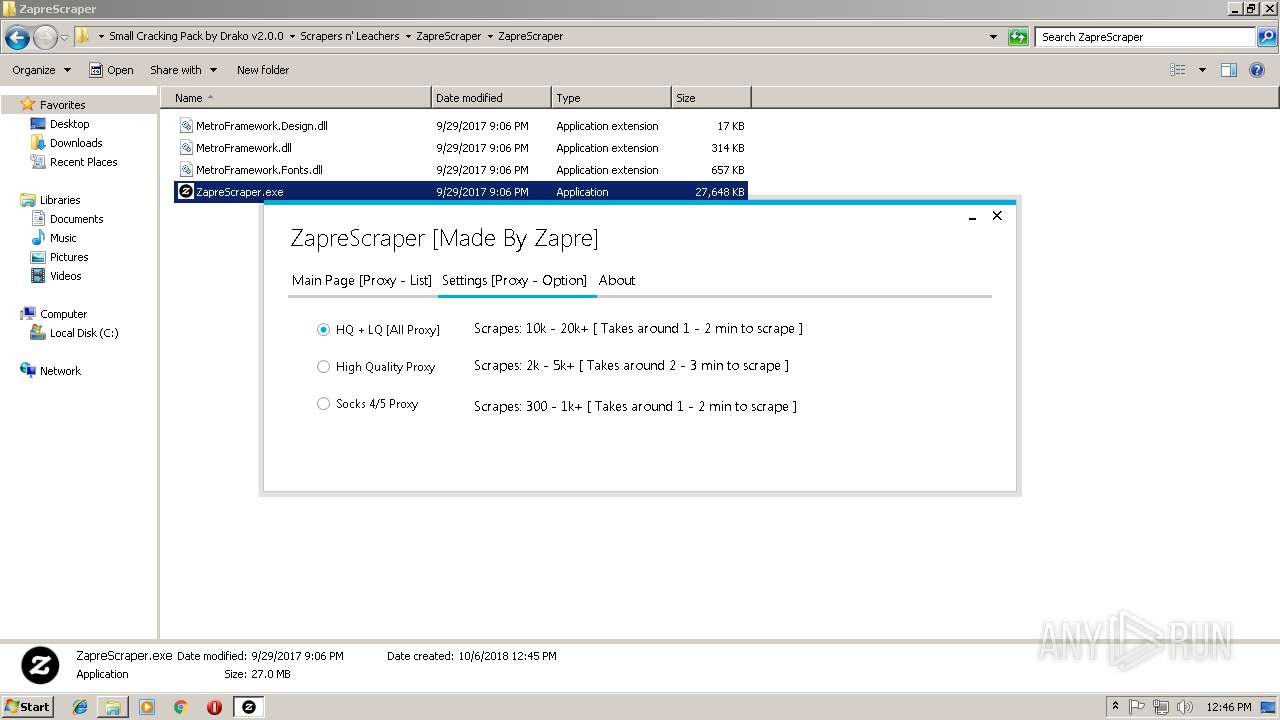Open Windows Media Player from taskbar
Viewport: 1280px width, 720px height.
tap(147, 707)
